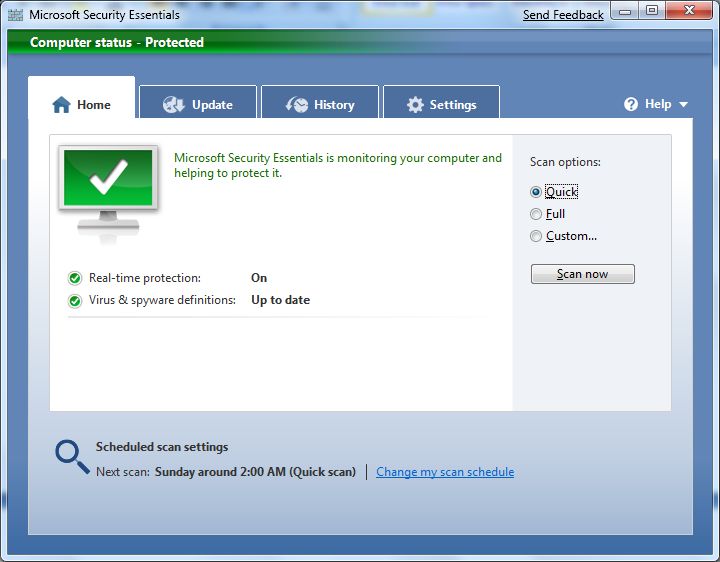
Task: Close the Security Essentials window
Action: click(688, 11)
